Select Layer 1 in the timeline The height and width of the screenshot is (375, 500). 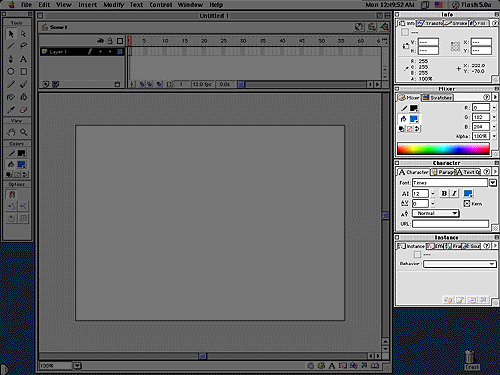point(82,52)
